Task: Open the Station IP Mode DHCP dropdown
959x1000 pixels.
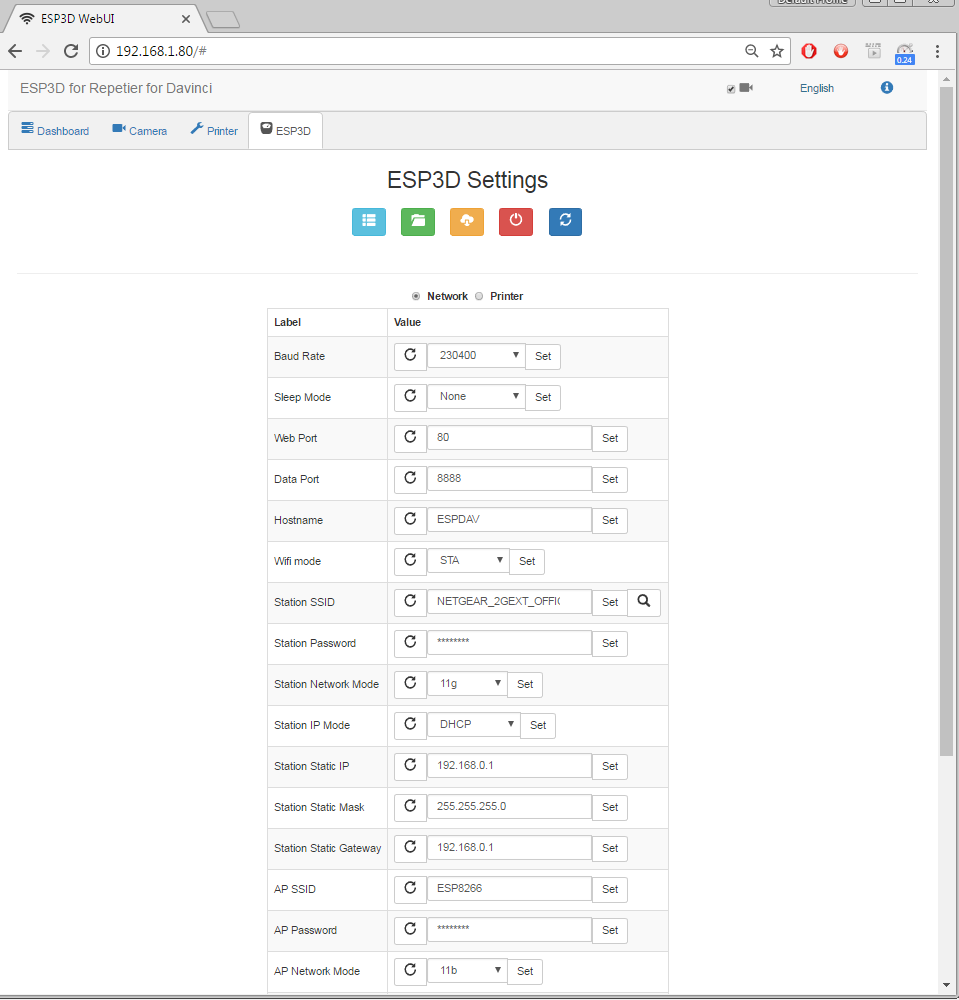Action: point(474,724)
